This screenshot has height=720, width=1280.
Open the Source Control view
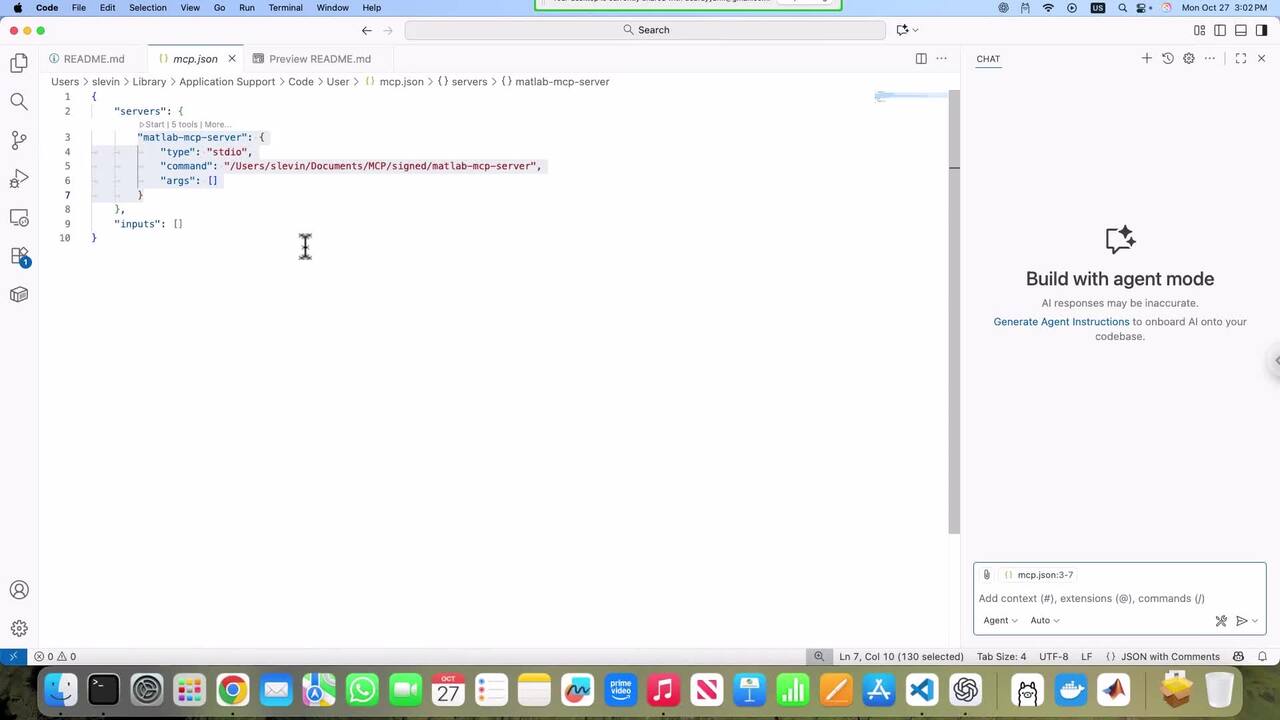coord(19,140)
